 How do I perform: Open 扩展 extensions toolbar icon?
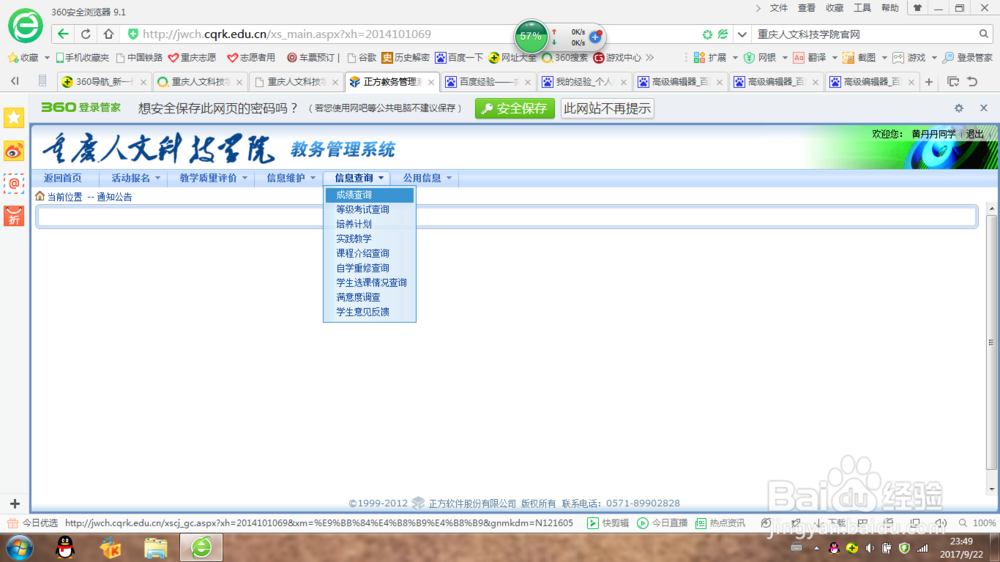coord(710,57)
